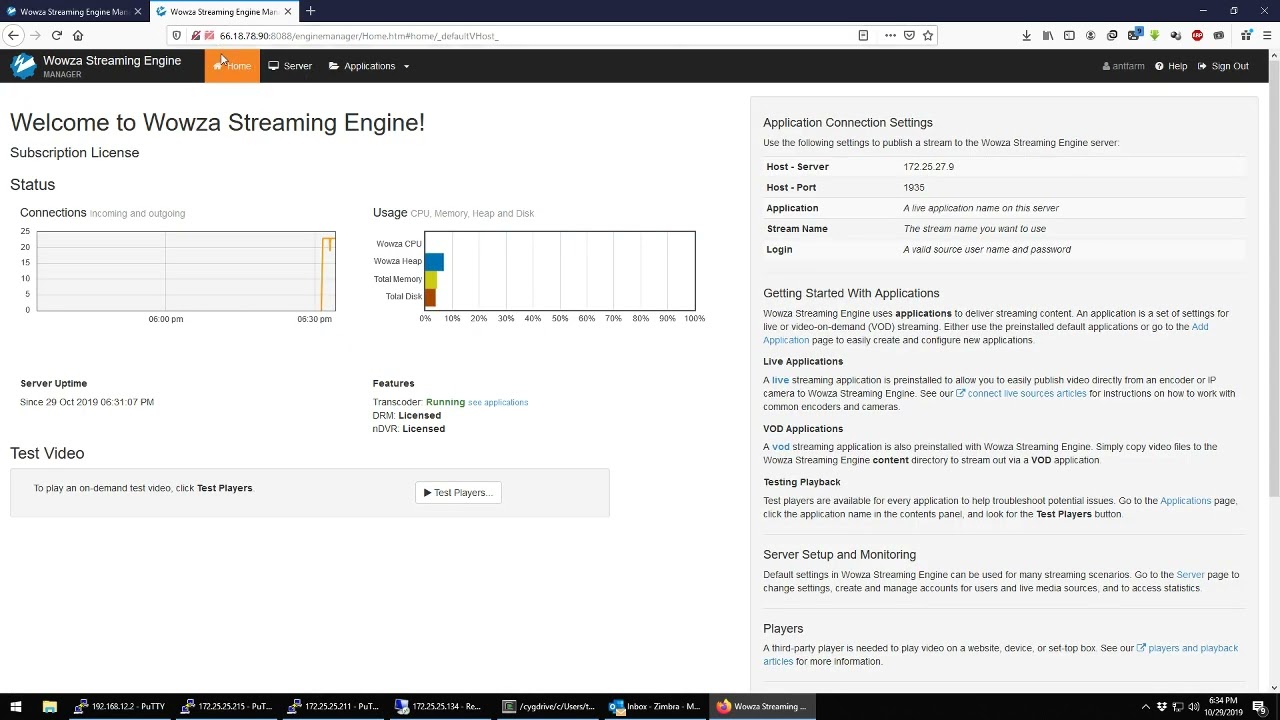Screen dimensions: 1280x720
Task: Switch to the cygdrive terminal taskbar window
Action: 548,706
